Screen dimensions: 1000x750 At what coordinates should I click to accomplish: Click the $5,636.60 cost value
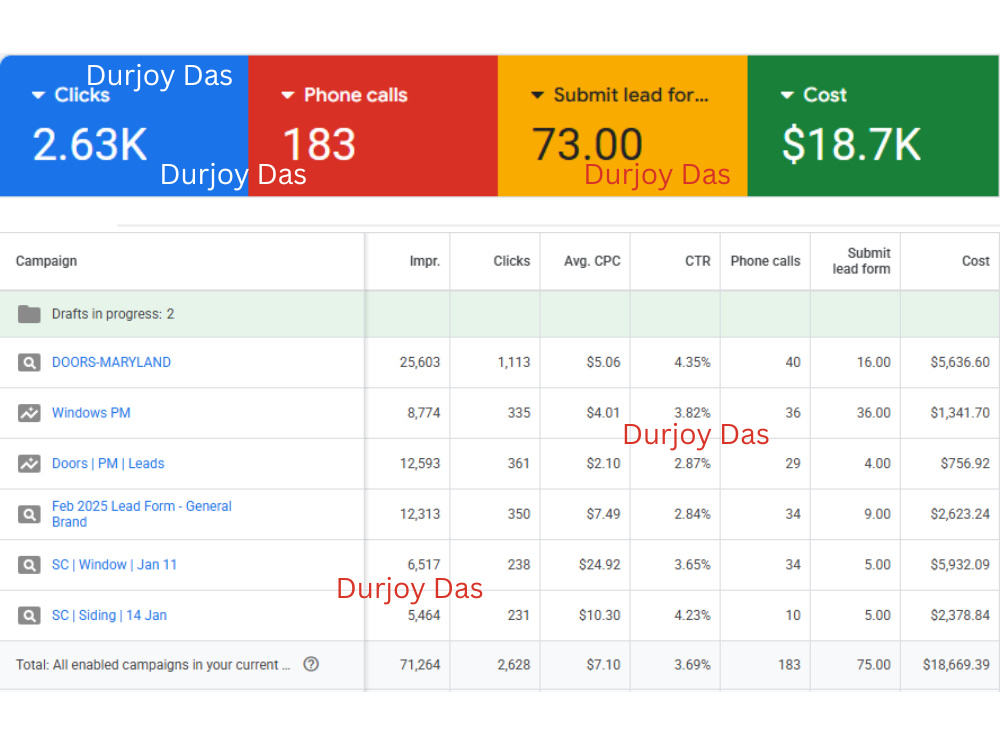pos(960,362)
